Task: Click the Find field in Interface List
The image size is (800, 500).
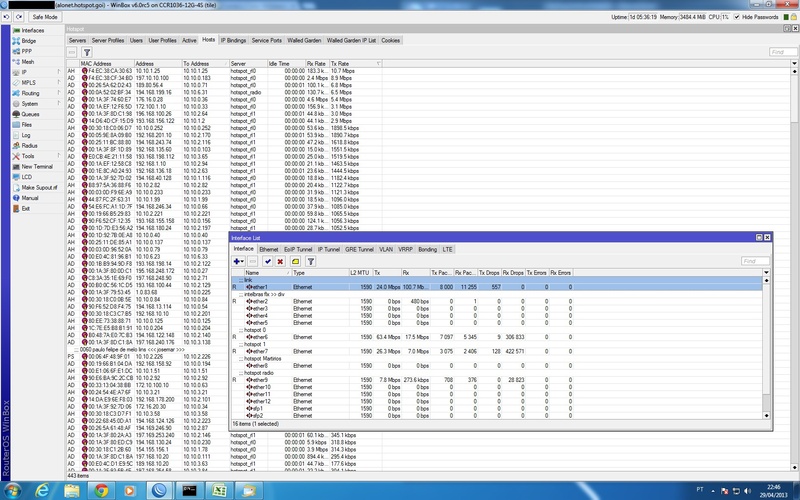Action: (755, 261)
